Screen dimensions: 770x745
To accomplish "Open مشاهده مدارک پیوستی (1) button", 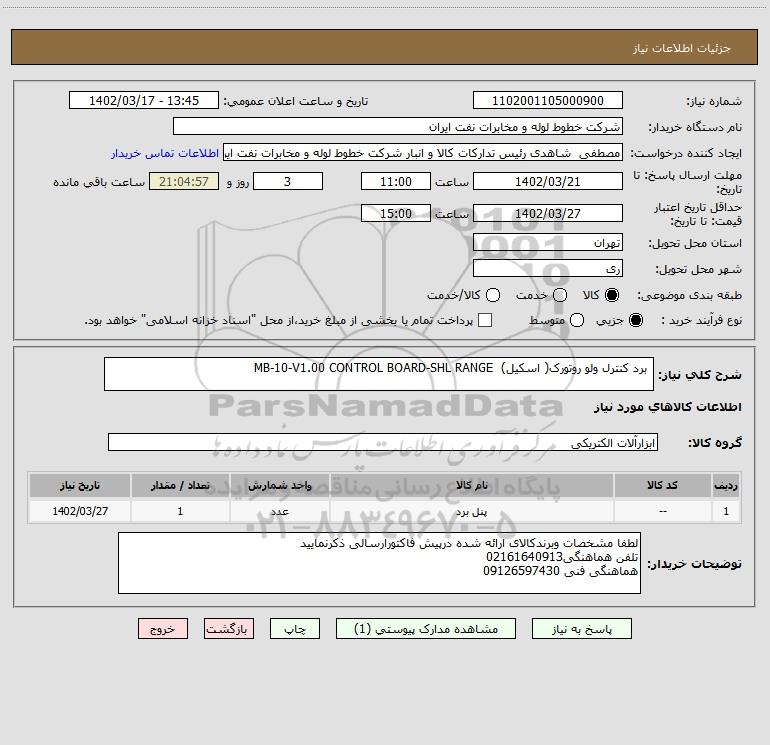I will tap(426, 629).
